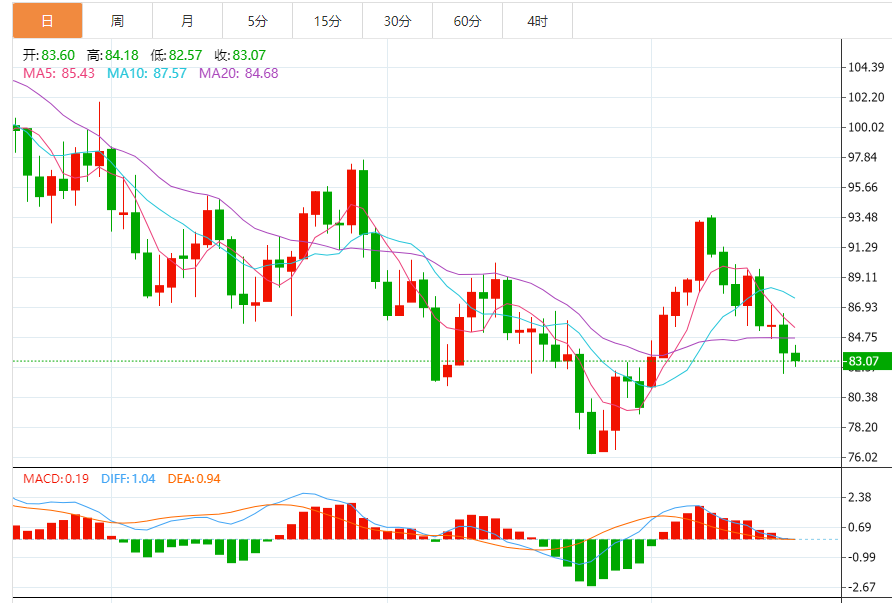Viewport: 892px width, 603px height.
Task: Click the MA5: 85.43 indicator label
Action: coord(59,73)
